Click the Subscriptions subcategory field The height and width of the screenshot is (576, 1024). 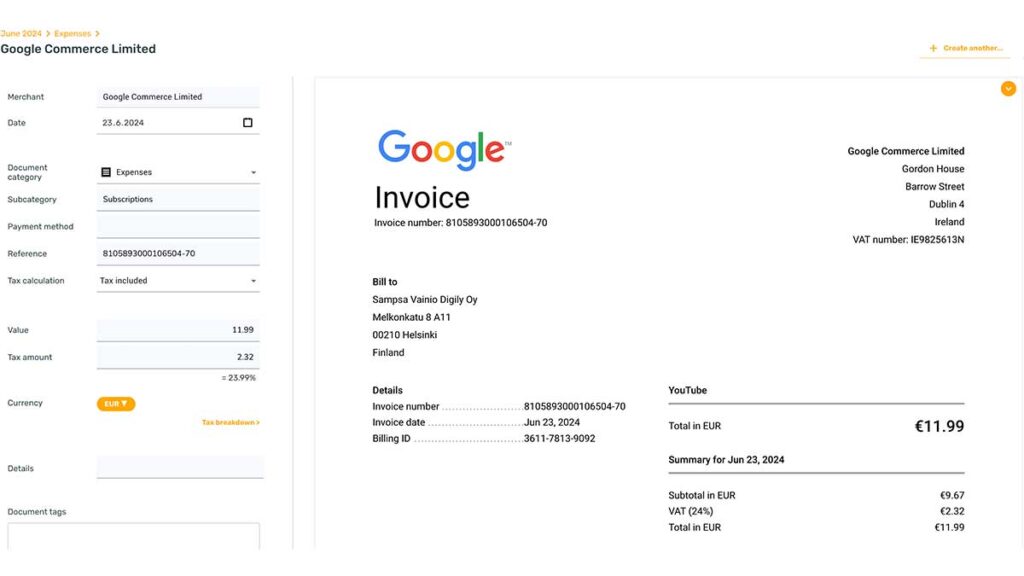point(177,198)
